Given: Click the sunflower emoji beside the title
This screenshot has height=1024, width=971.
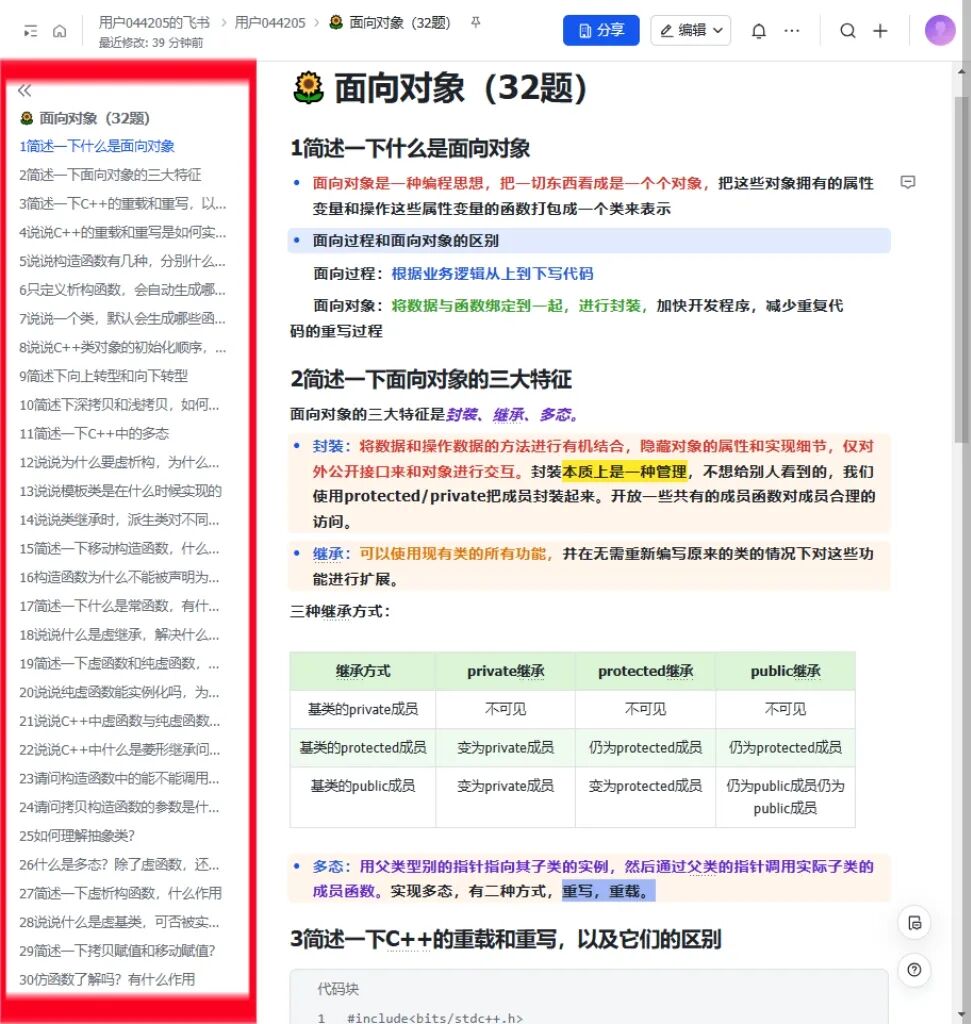Looking at the screenshot, I should tap(308, 88).
